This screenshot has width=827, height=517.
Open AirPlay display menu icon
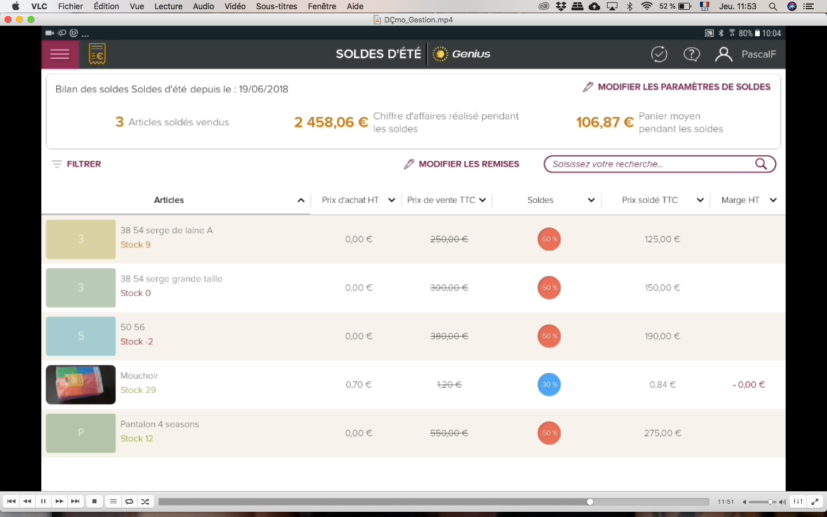(x=612, y=6)
